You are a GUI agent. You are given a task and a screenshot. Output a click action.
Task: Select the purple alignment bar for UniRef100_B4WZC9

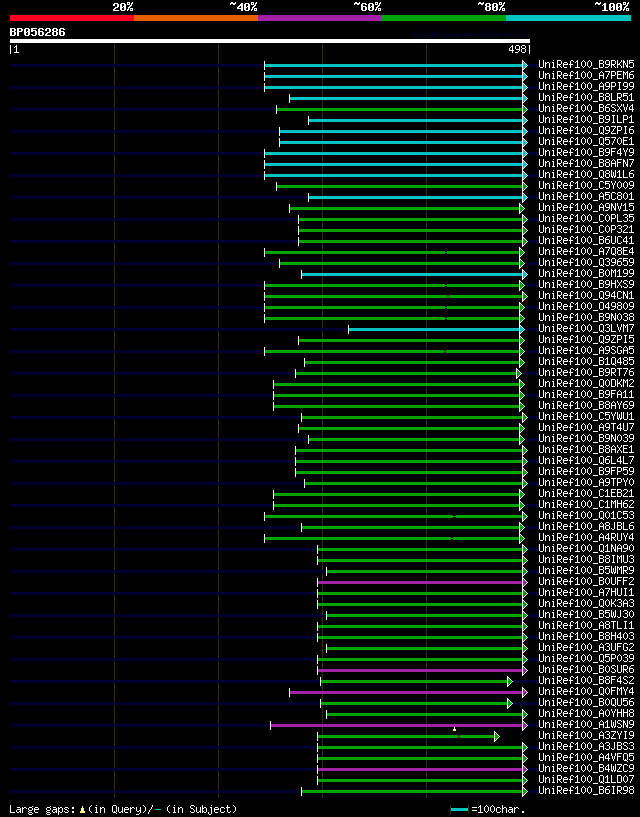click(x=422, y=770)
